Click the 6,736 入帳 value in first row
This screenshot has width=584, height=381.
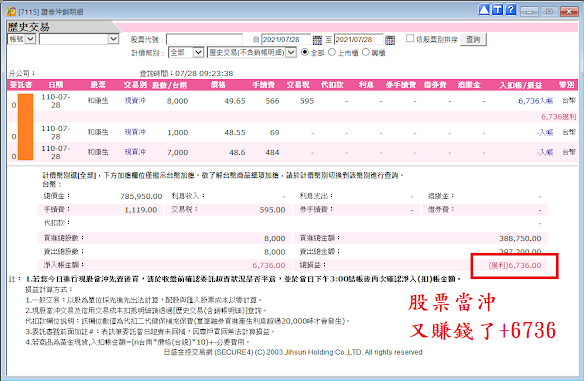coord(536,101)
